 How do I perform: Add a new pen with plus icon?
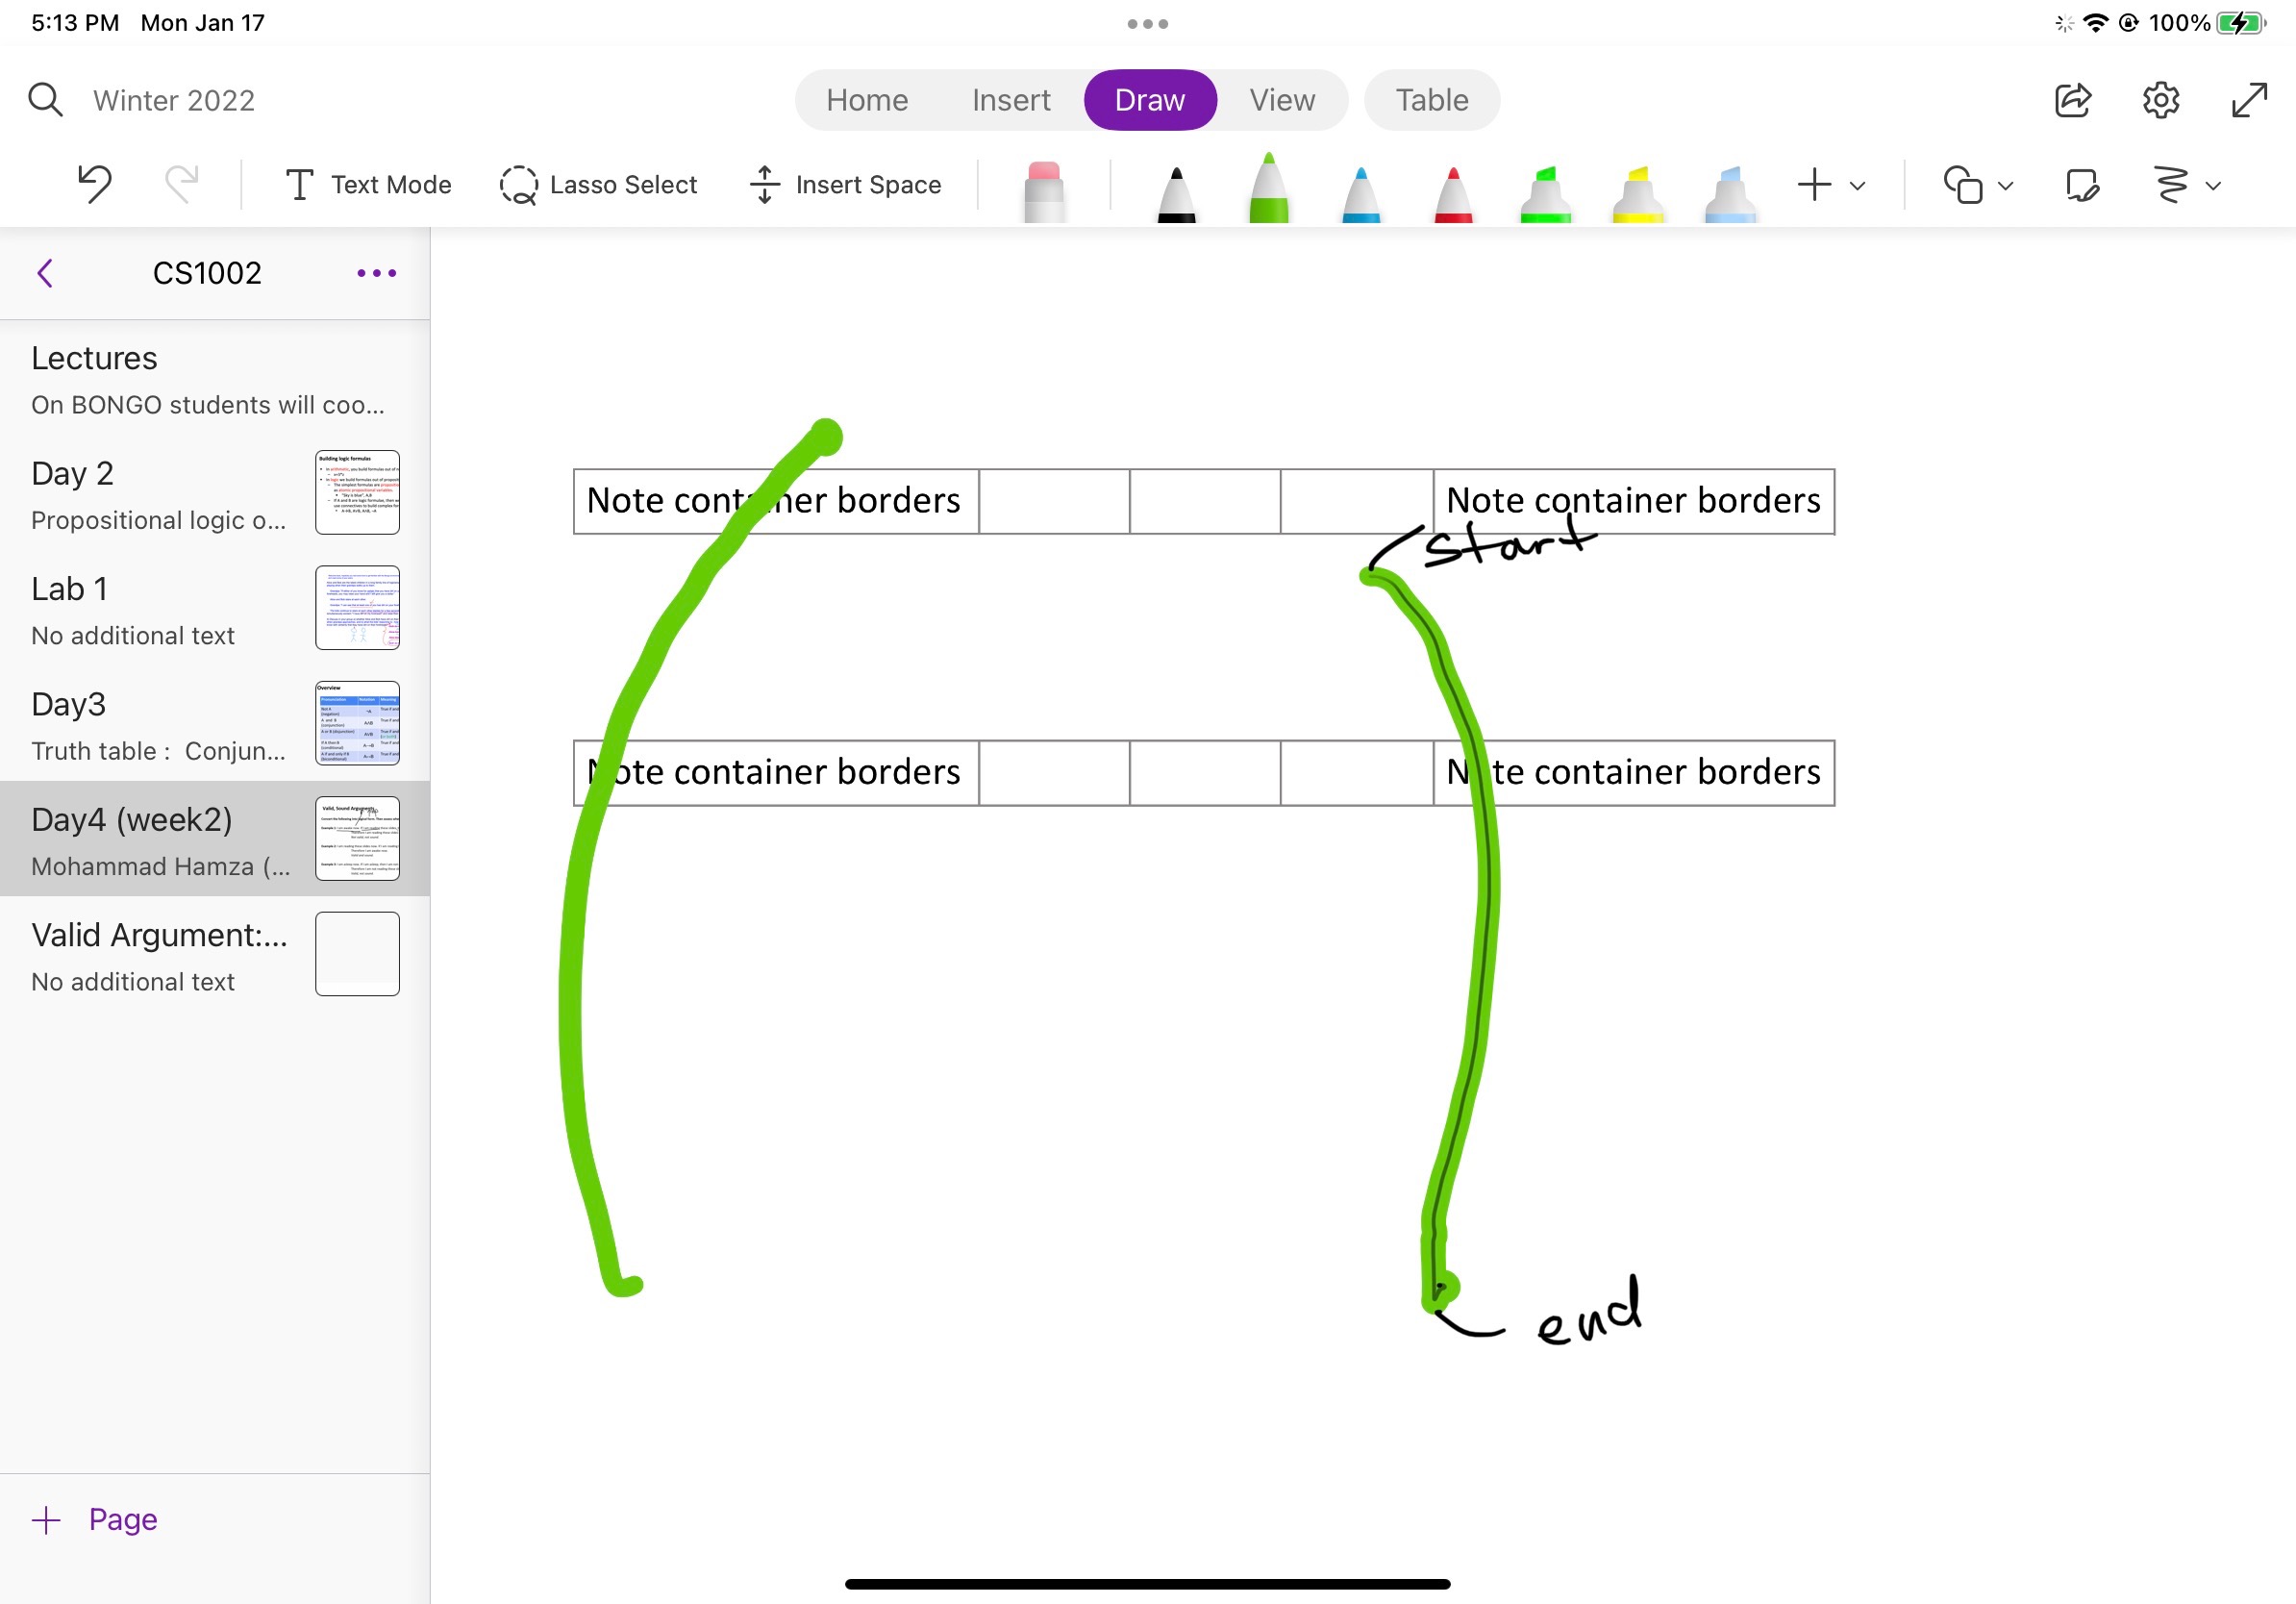[1814, 185]
